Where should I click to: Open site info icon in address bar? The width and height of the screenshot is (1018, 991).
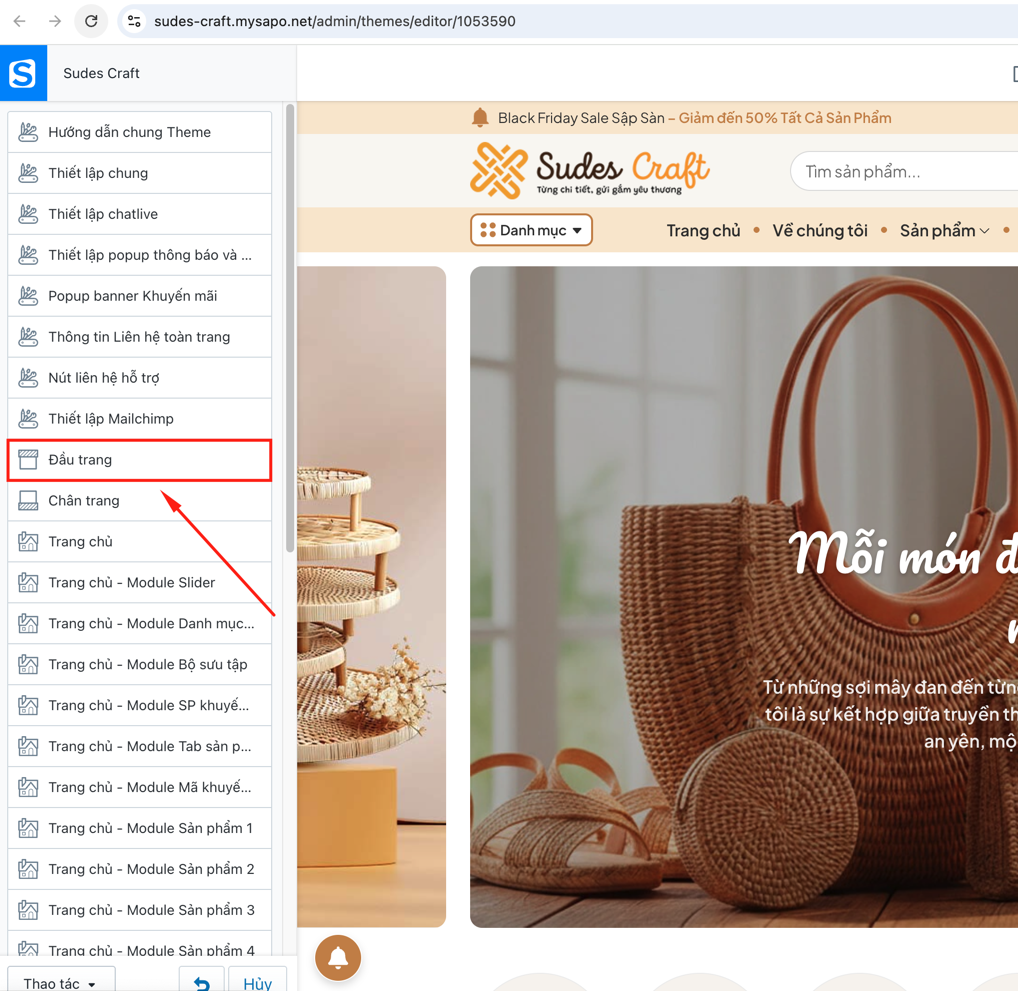click(134, 21)
